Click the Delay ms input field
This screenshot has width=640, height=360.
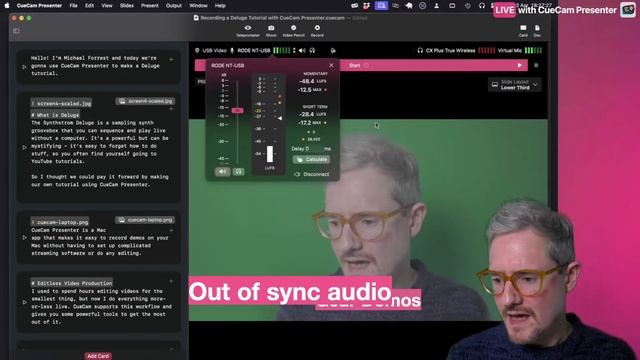click(x=314, y=149)
